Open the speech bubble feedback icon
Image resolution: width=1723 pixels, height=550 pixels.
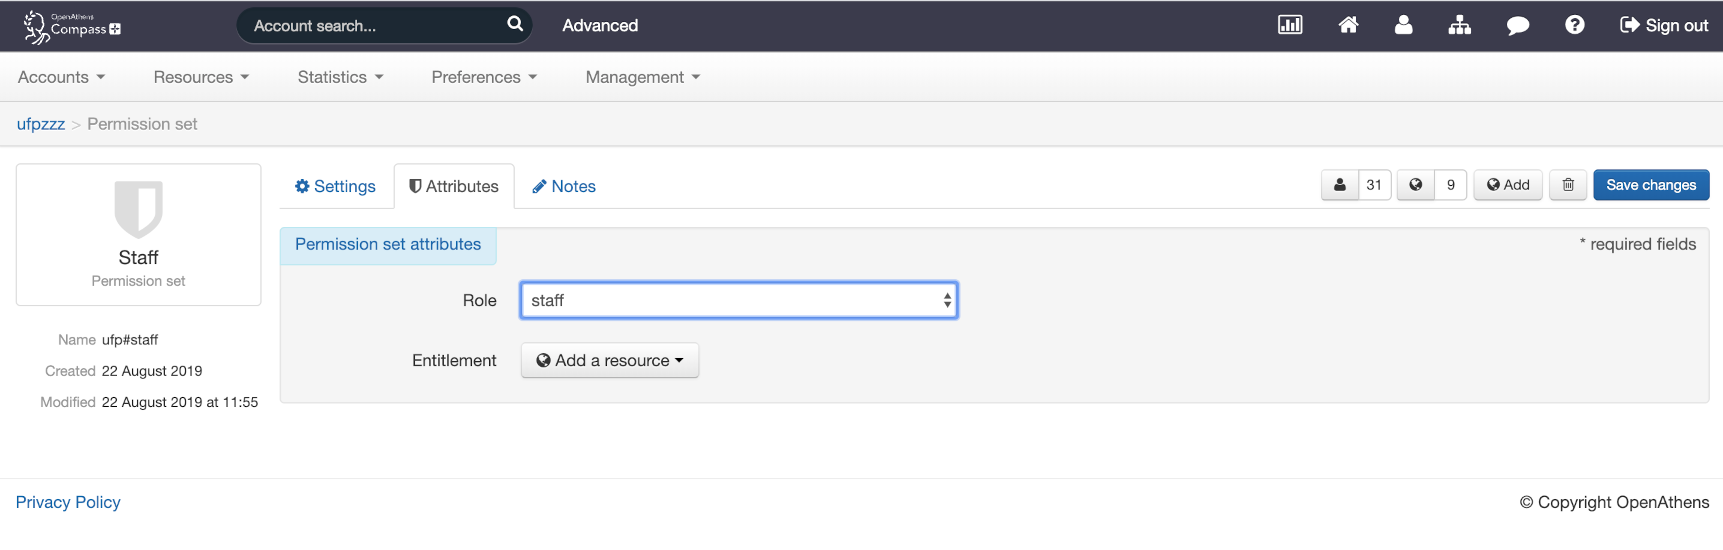pyautogui.click(x=1517, y=25)
